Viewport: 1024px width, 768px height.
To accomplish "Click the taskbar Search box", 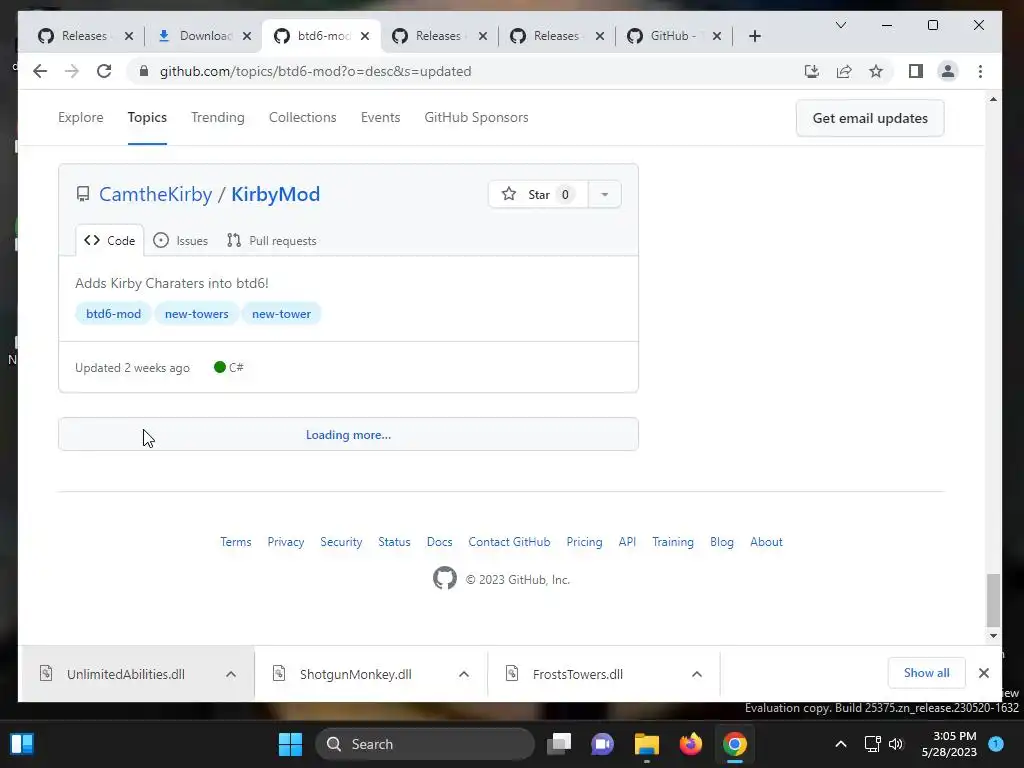I will tap(425, 744).
